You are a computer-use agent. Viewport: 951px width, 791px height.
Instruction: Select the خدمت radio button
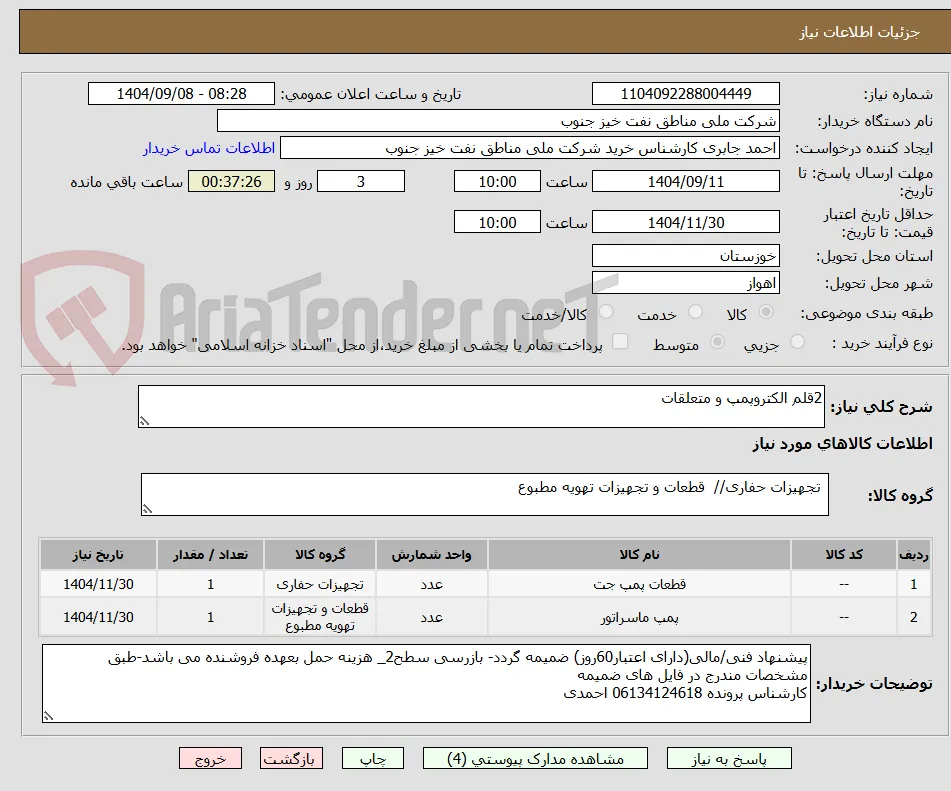tap(695, 312)
